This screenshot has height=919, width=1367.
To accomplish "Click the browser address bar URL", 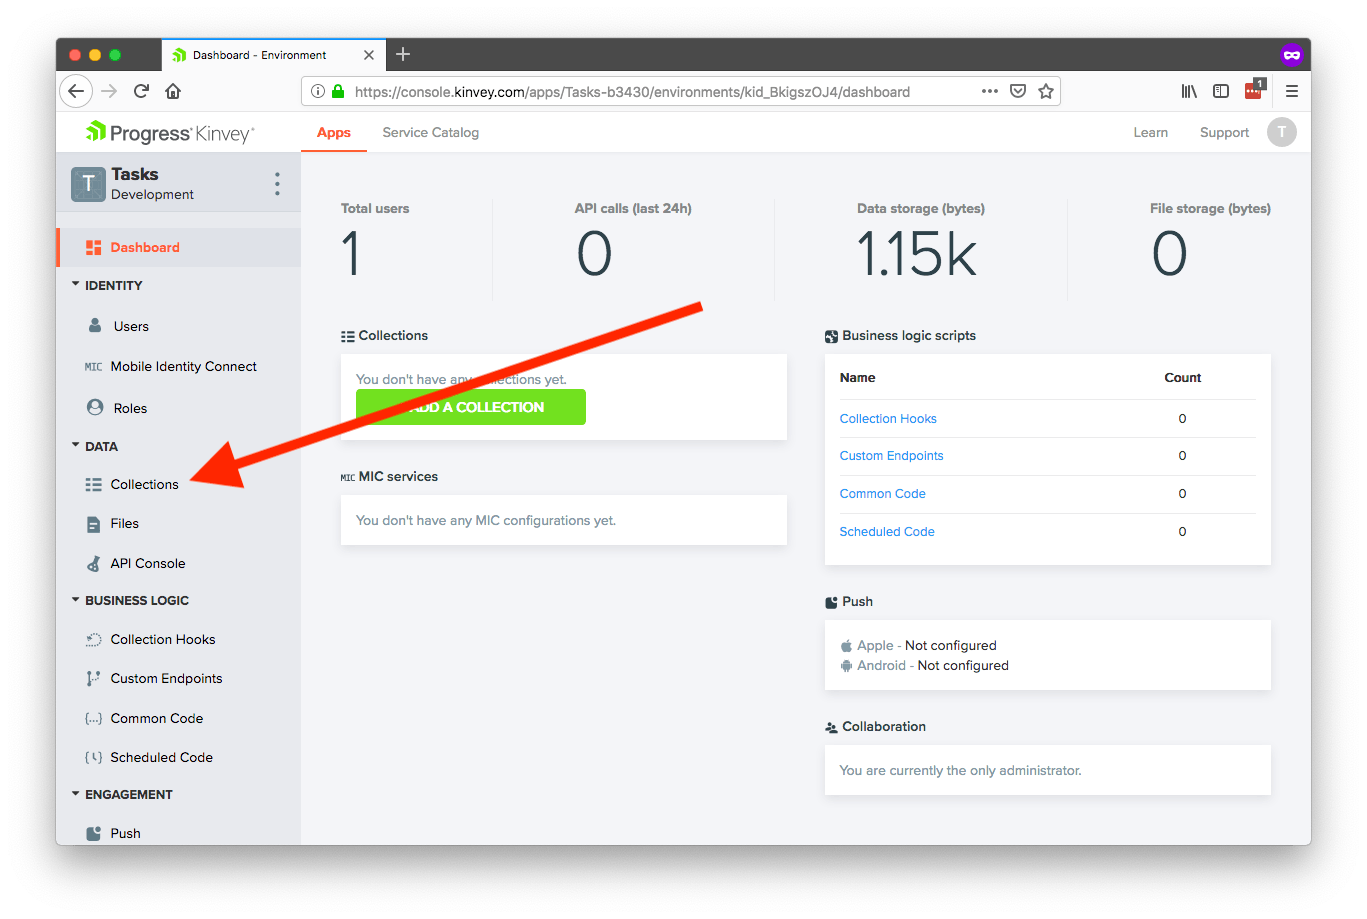I will pos(632,92).
